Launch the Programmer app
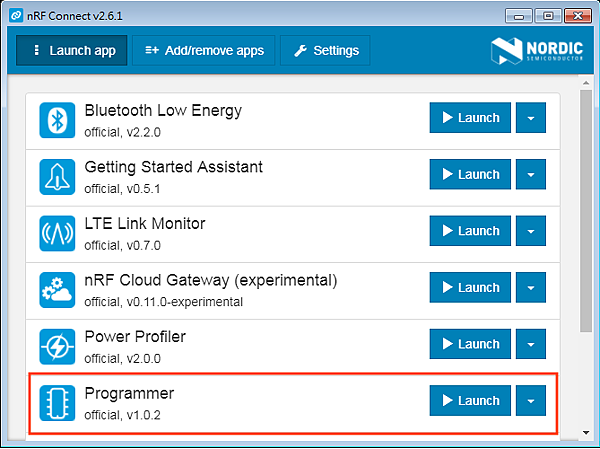Screen dimensions: 600x449 point(470,401)
